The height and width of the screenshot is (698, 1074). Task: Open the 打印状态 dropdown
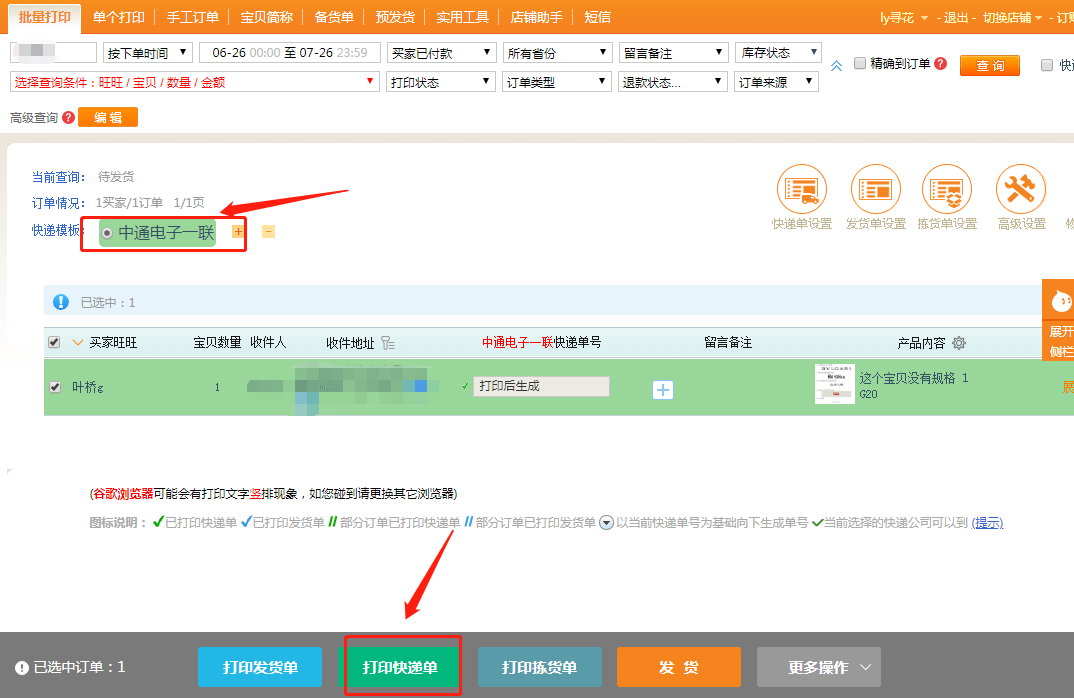tap(440, 82)
